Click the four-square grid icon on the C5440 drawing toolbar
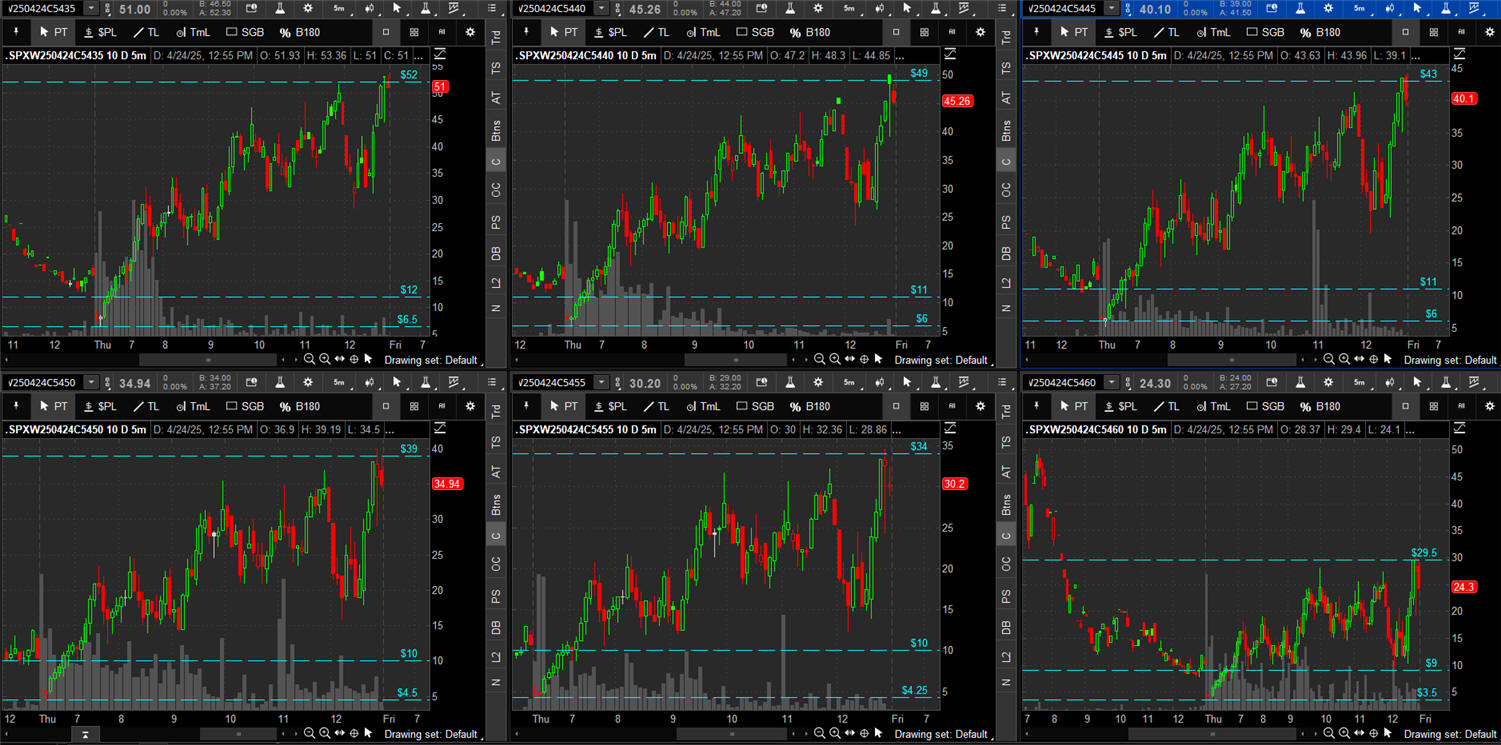This screenshot has width=1501, height=745. (924, 32)
